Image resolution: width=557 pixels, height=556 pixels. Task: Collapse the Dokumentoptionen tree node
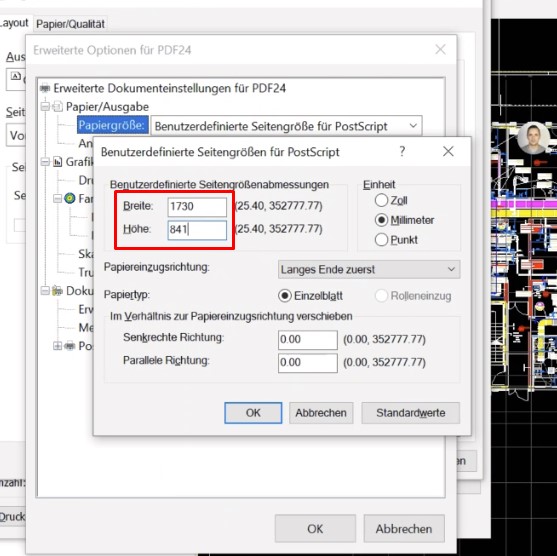pos(45,291)
